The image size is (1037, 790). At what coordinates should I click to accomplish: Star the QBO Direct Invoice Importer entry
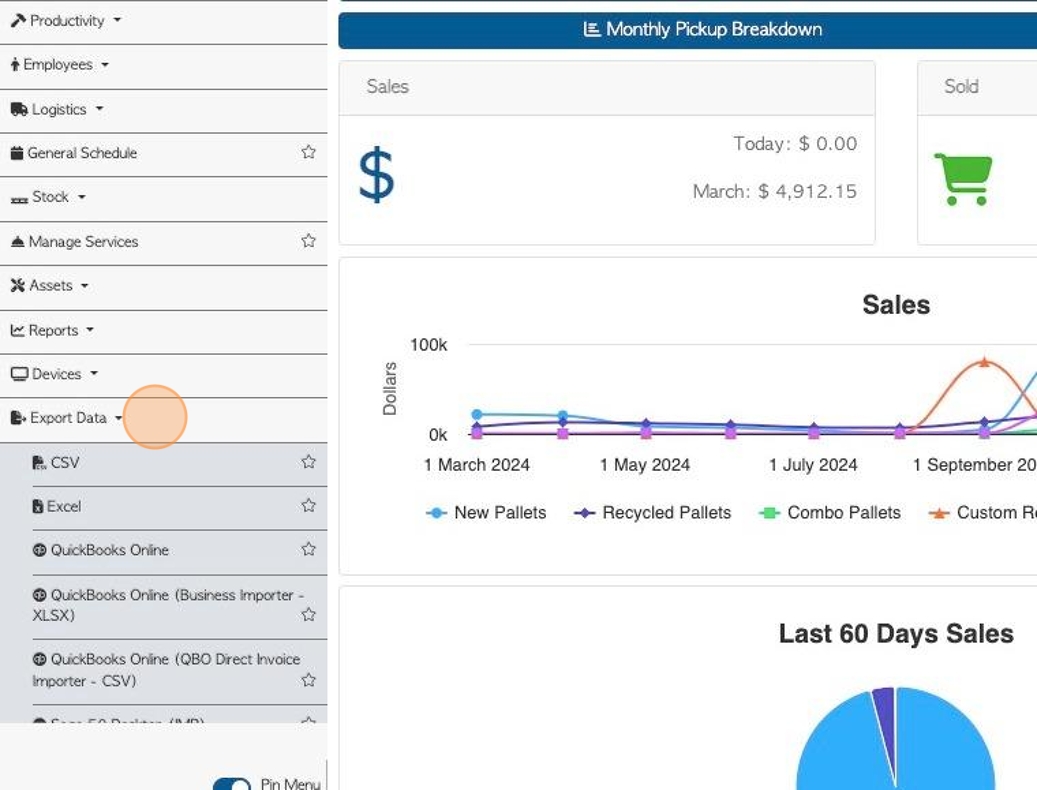(x=308, y=680)
